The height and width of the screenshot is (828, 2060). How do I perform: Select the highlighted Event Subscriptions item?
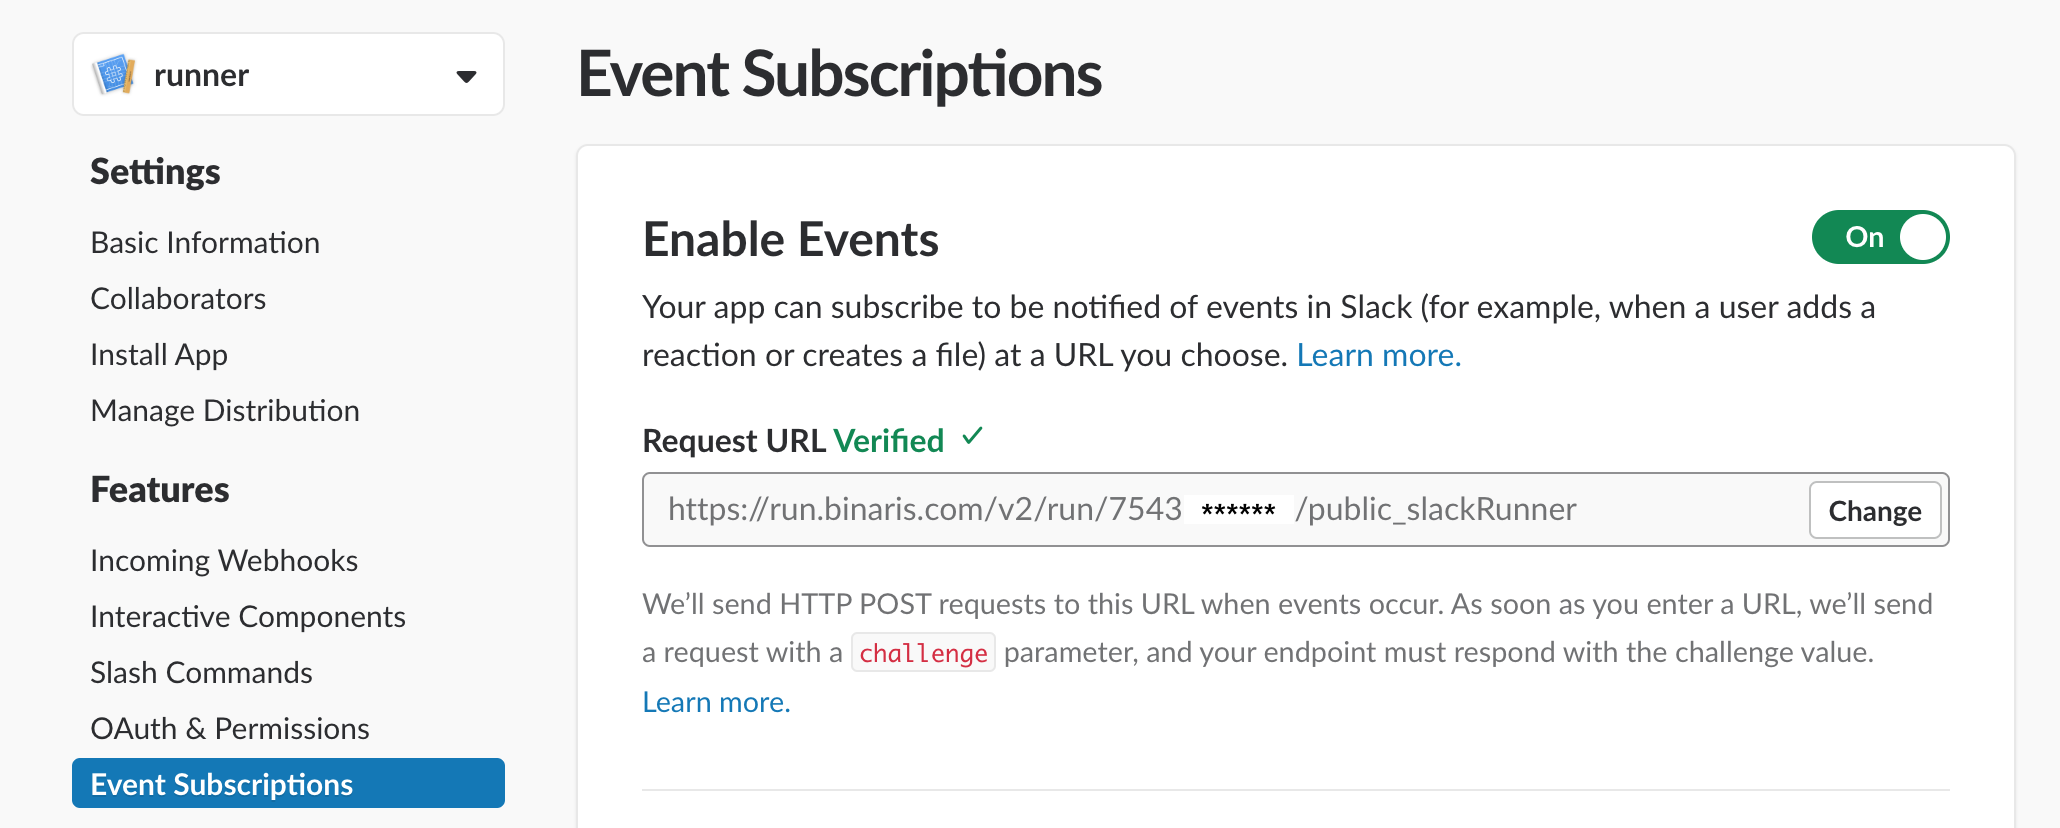(288, 783)
